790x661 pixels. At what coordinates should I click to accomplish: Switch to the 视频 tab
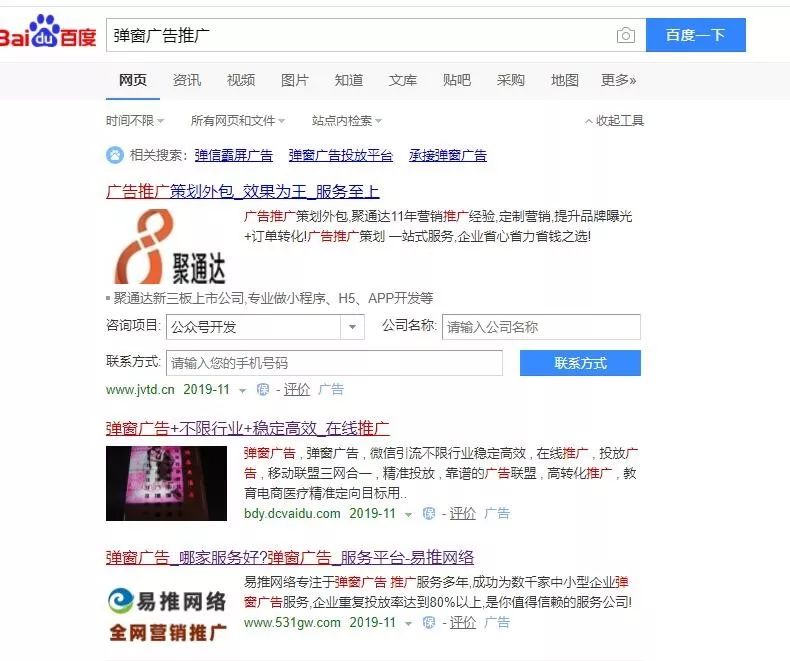[x=241, y=80]
